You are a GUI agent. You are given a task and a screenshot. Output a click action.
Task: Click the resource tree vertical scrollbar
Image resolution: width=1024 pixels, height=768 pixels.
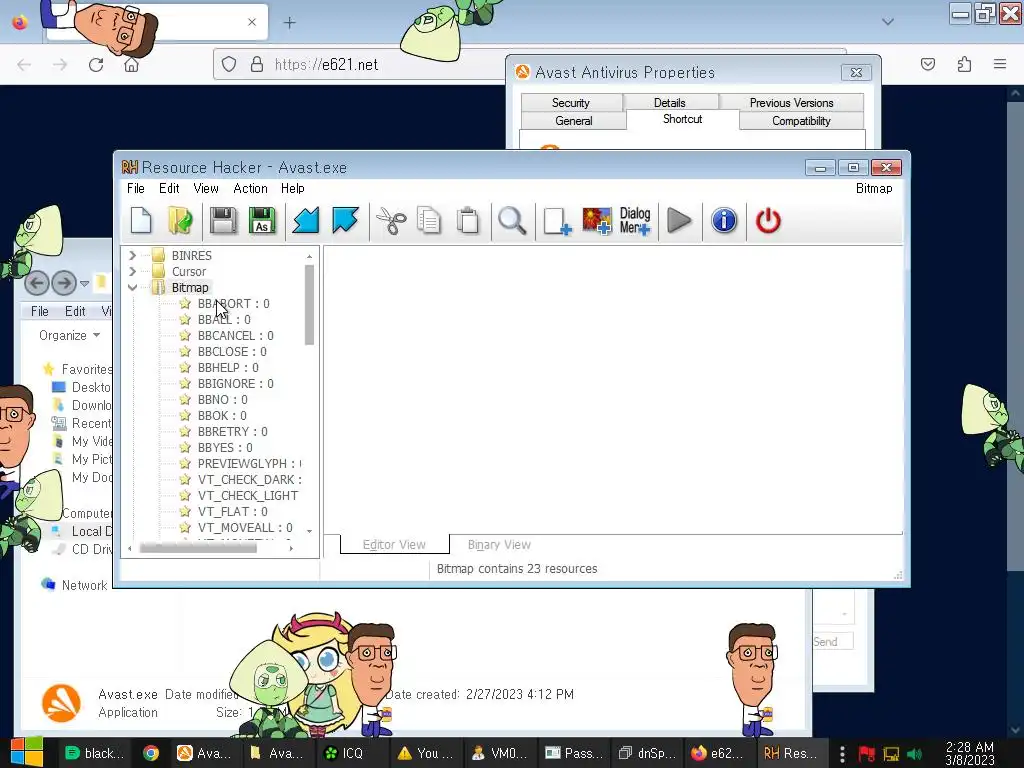pos(310,304)
